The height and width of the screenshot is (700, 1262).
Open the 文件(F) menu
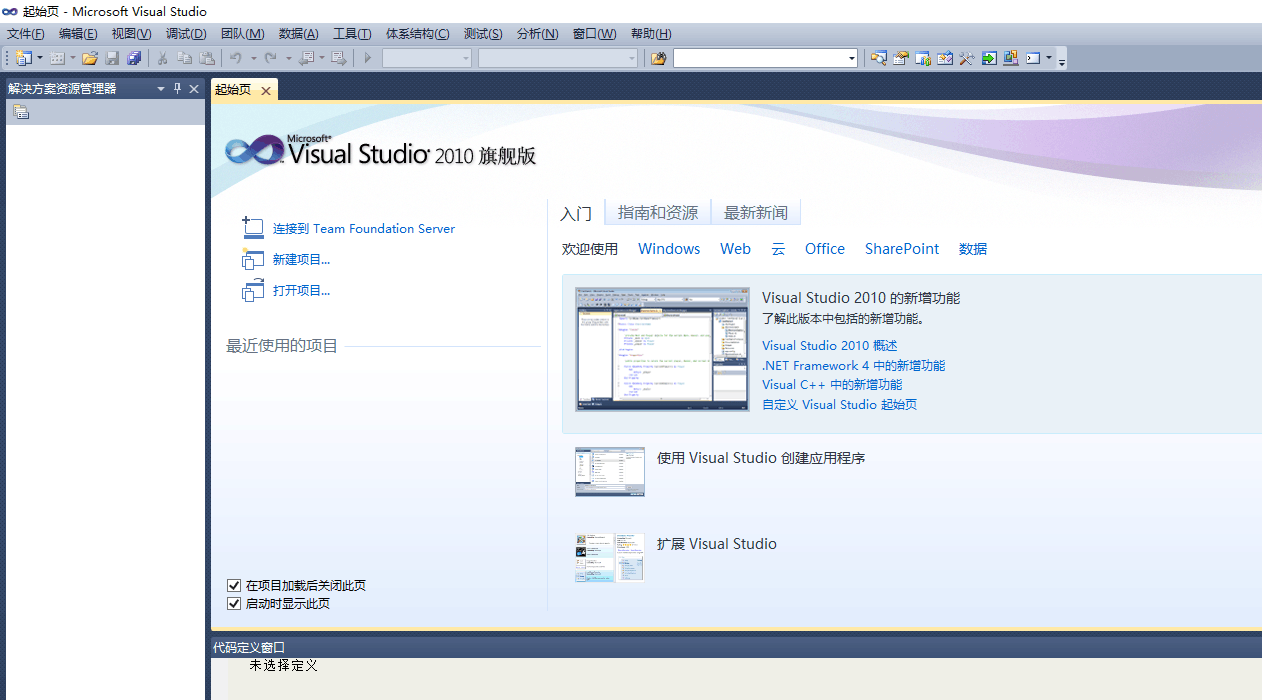(25, 34)
